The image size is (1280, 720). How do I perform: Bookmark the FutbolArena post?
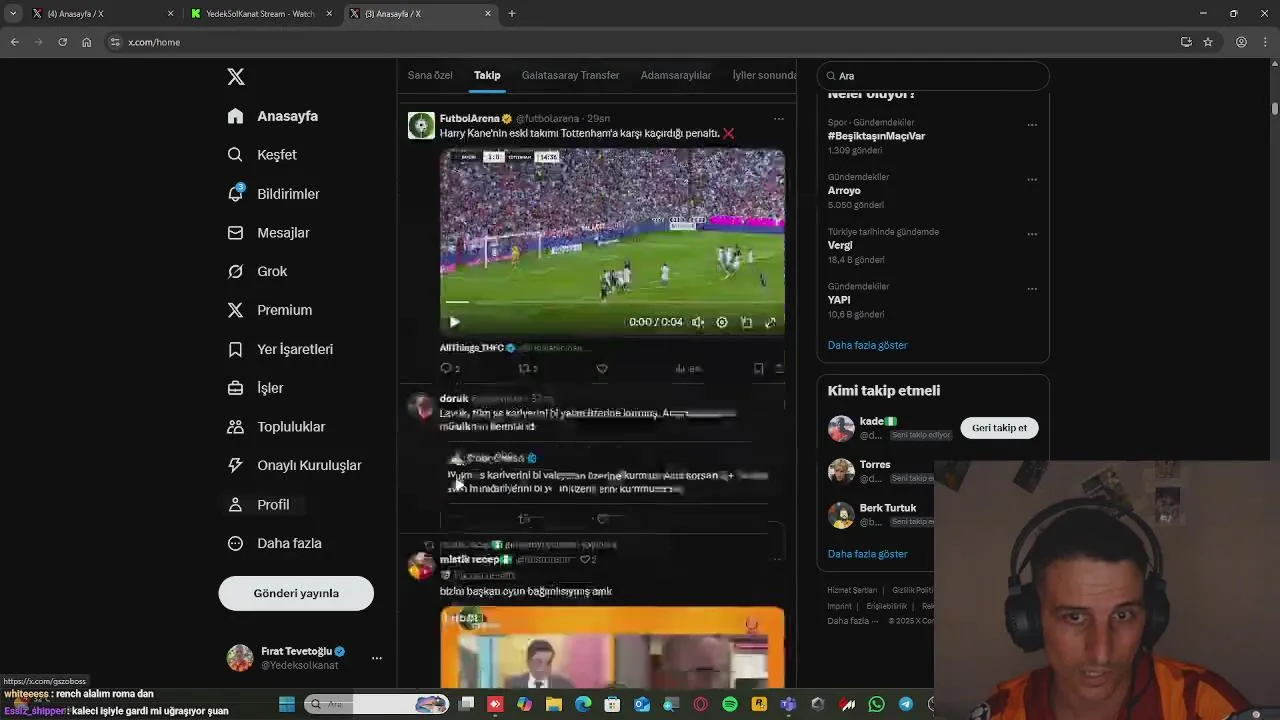coord(758,368)
